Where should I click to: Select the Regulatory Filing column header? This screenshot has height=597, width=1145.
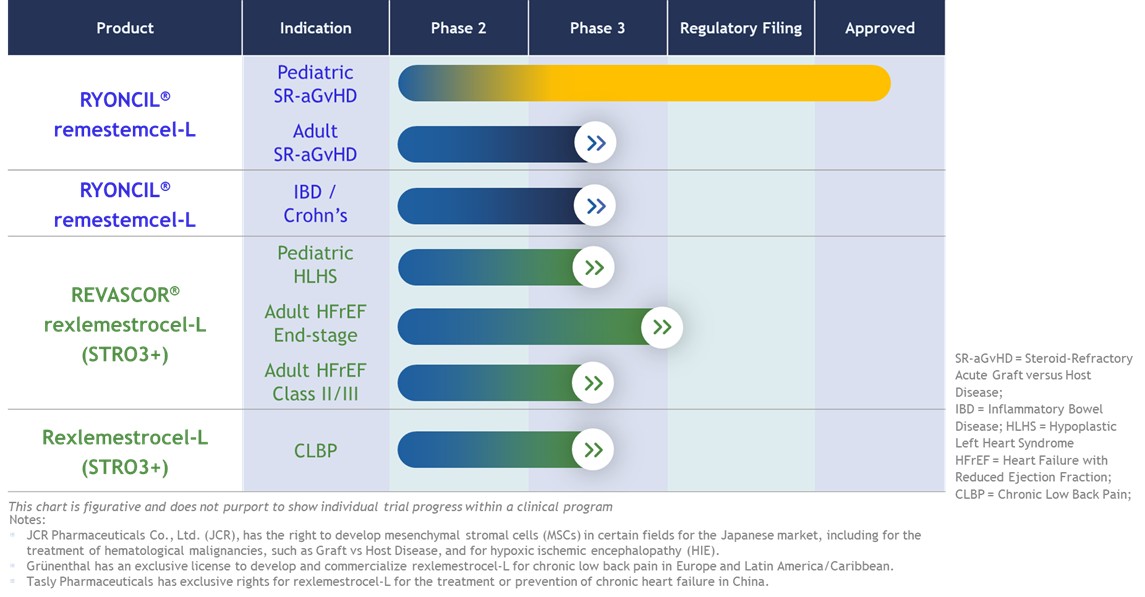click(x=740, y=28)
